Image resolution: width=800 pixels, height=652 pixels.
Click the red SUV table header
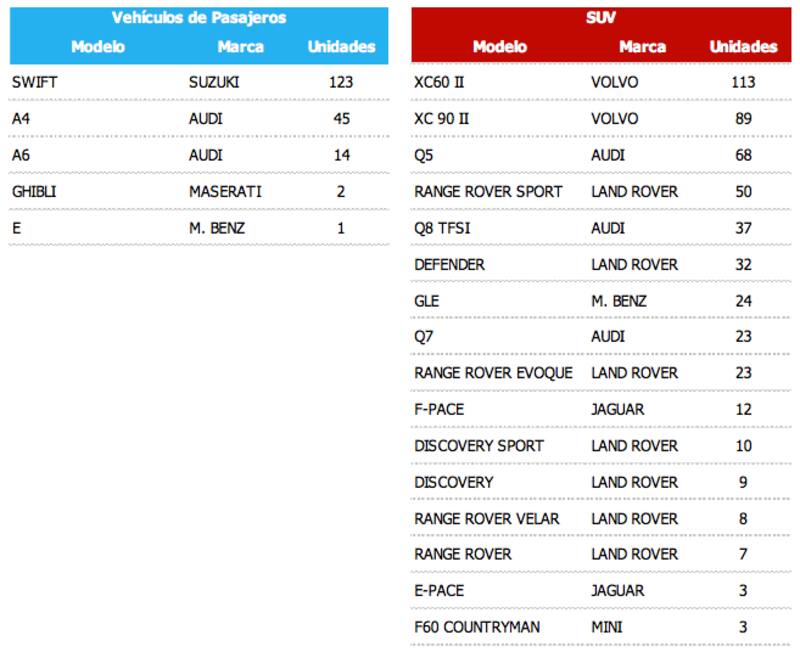(x=601, y=18)
